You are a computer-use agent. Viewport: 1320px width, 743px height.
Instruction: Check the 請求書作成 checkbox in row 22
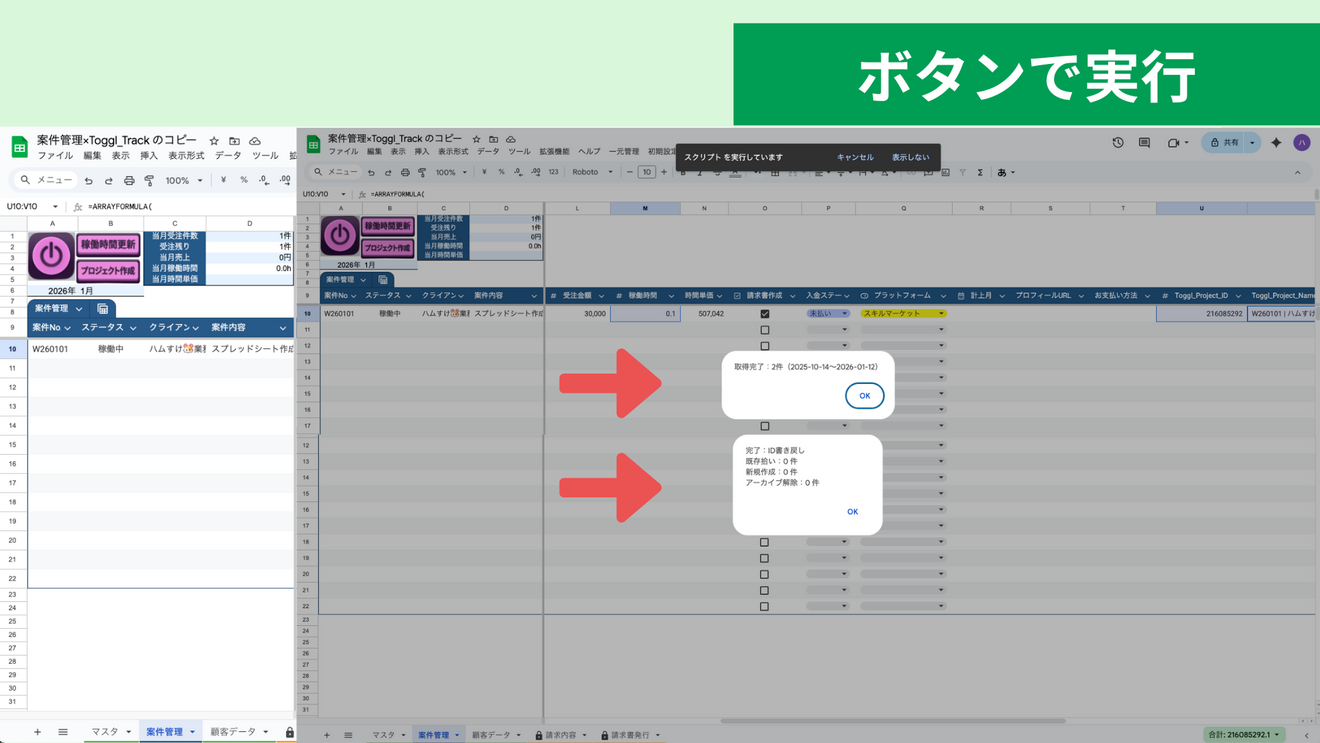click(765, 606)
